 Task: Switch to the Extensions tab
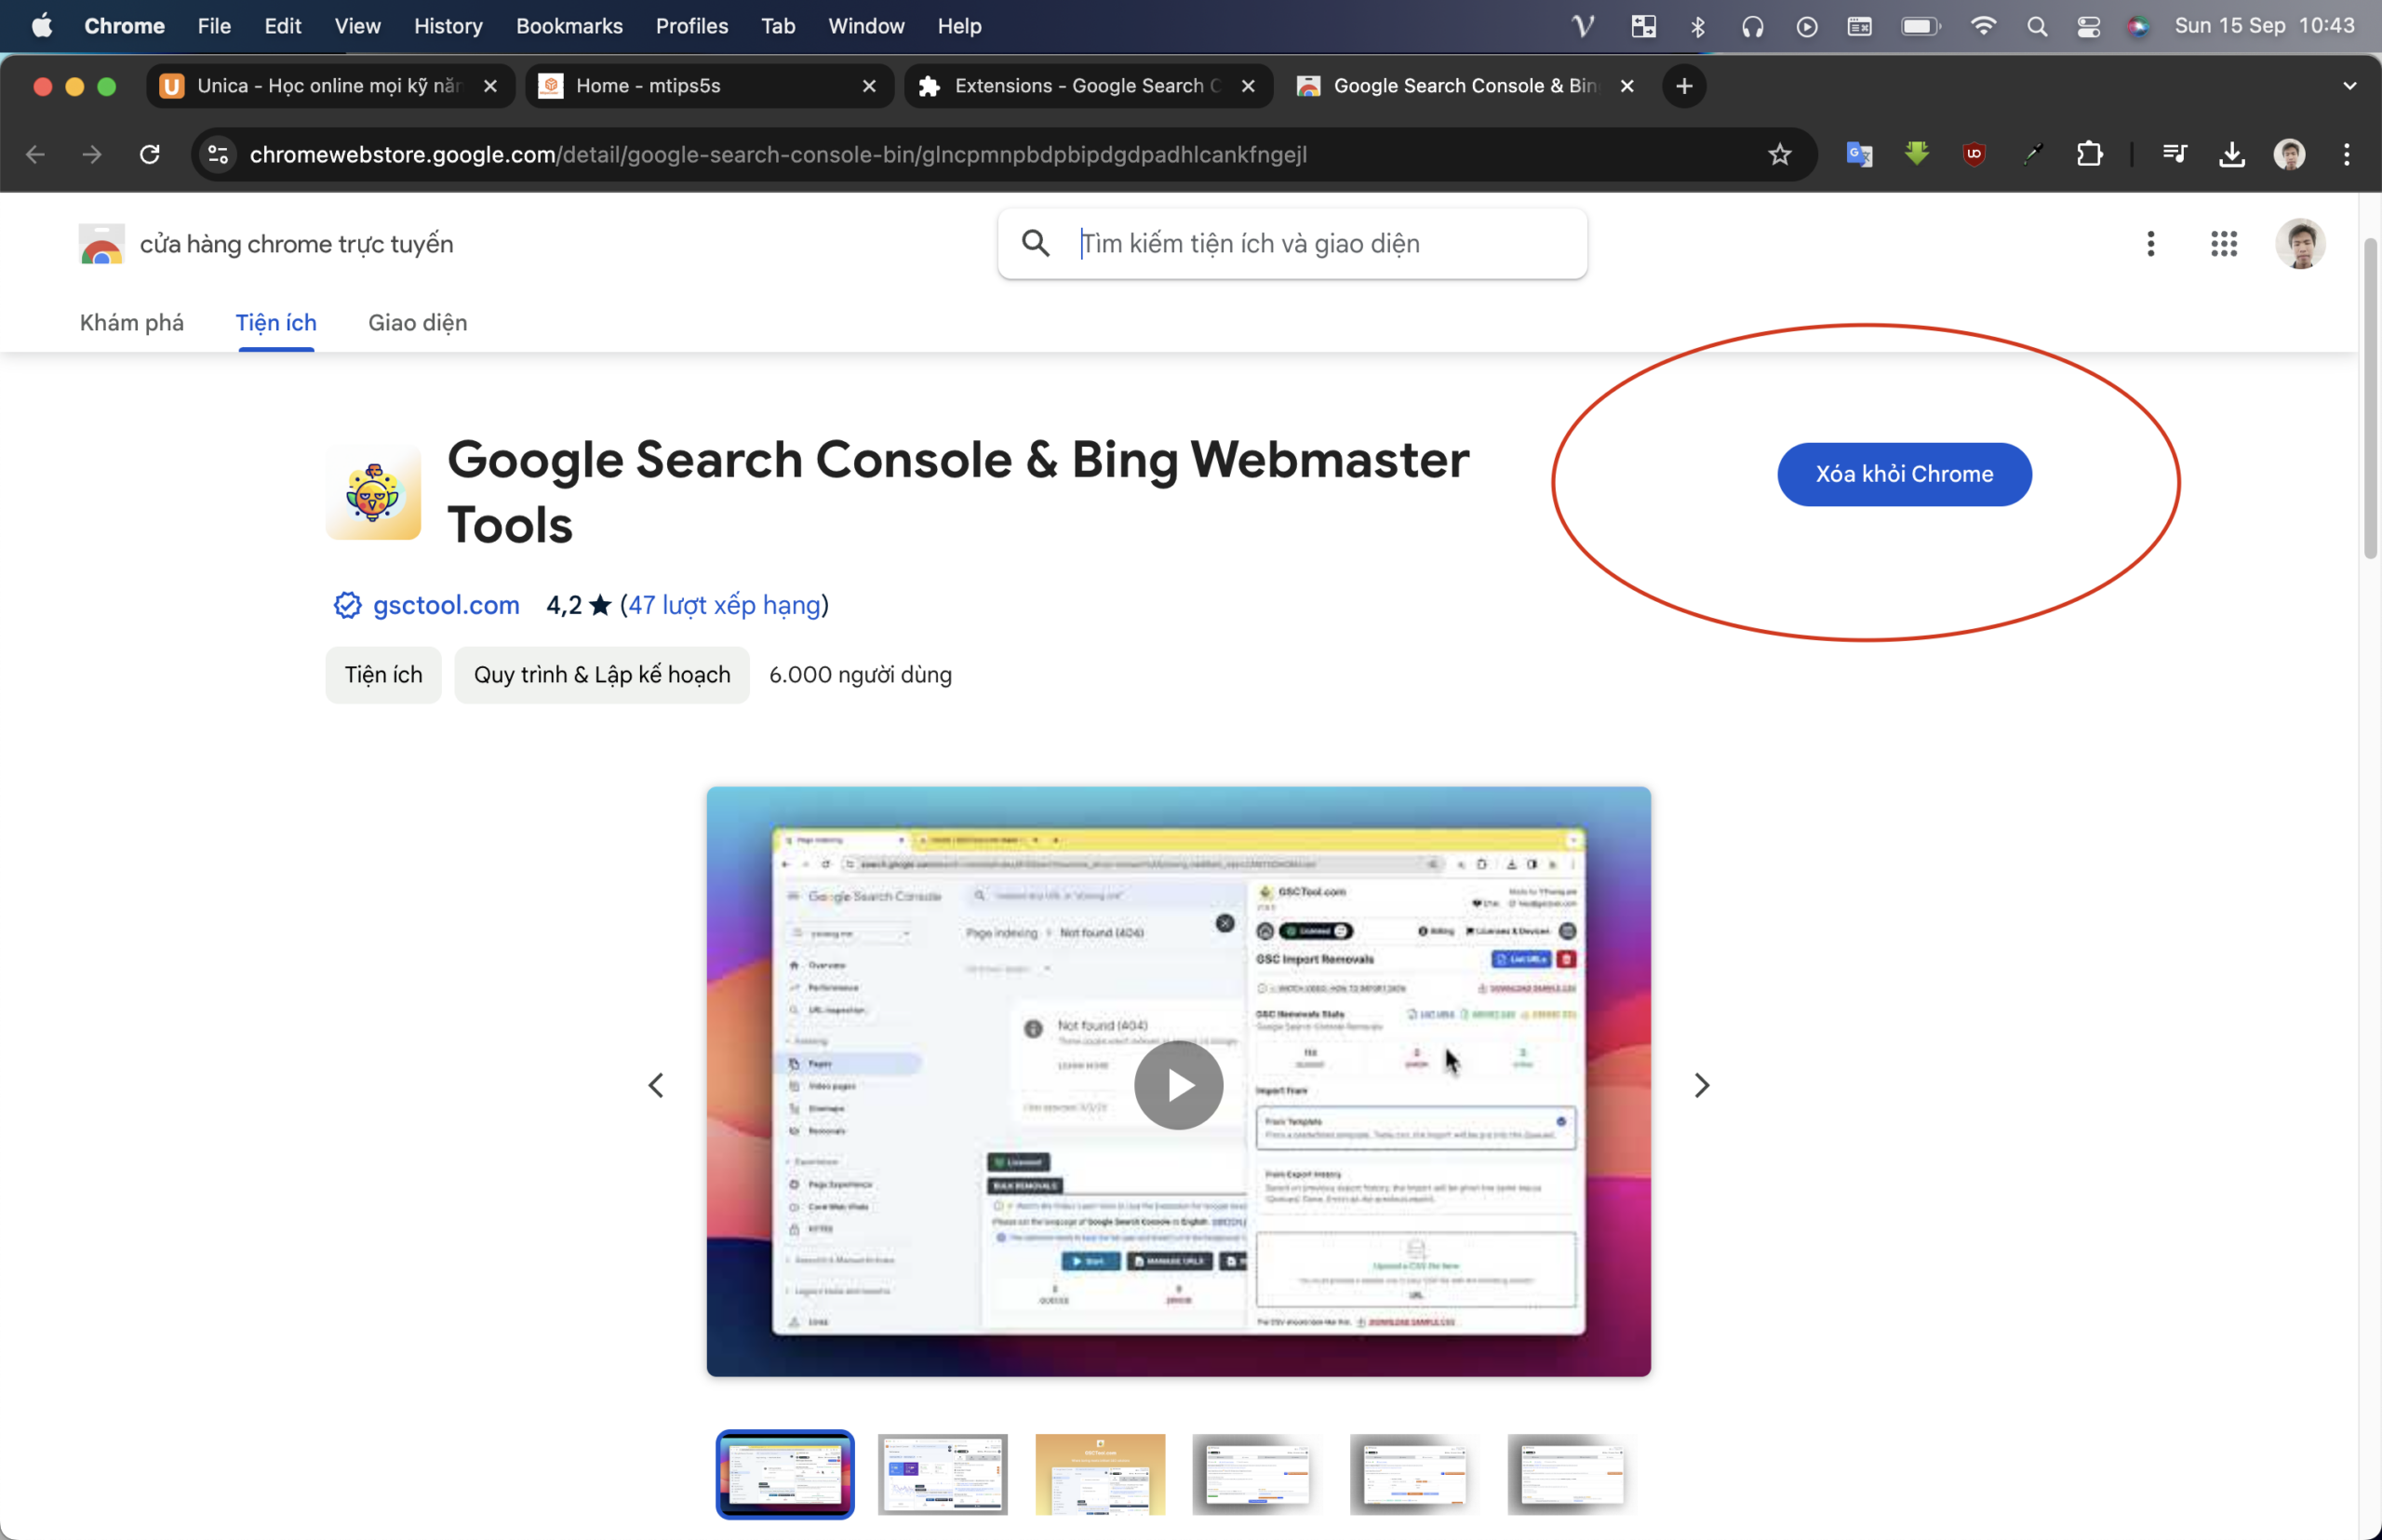[1088, 86]
